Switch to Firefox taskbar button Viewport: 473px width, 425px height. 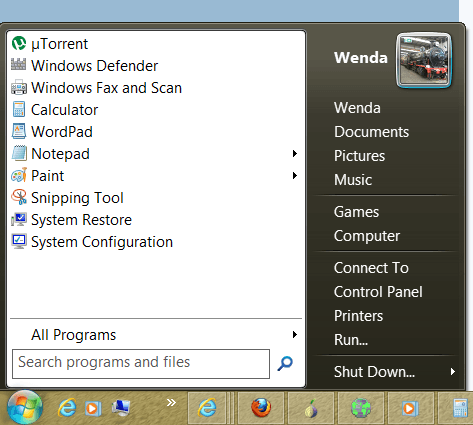point(261,408)
